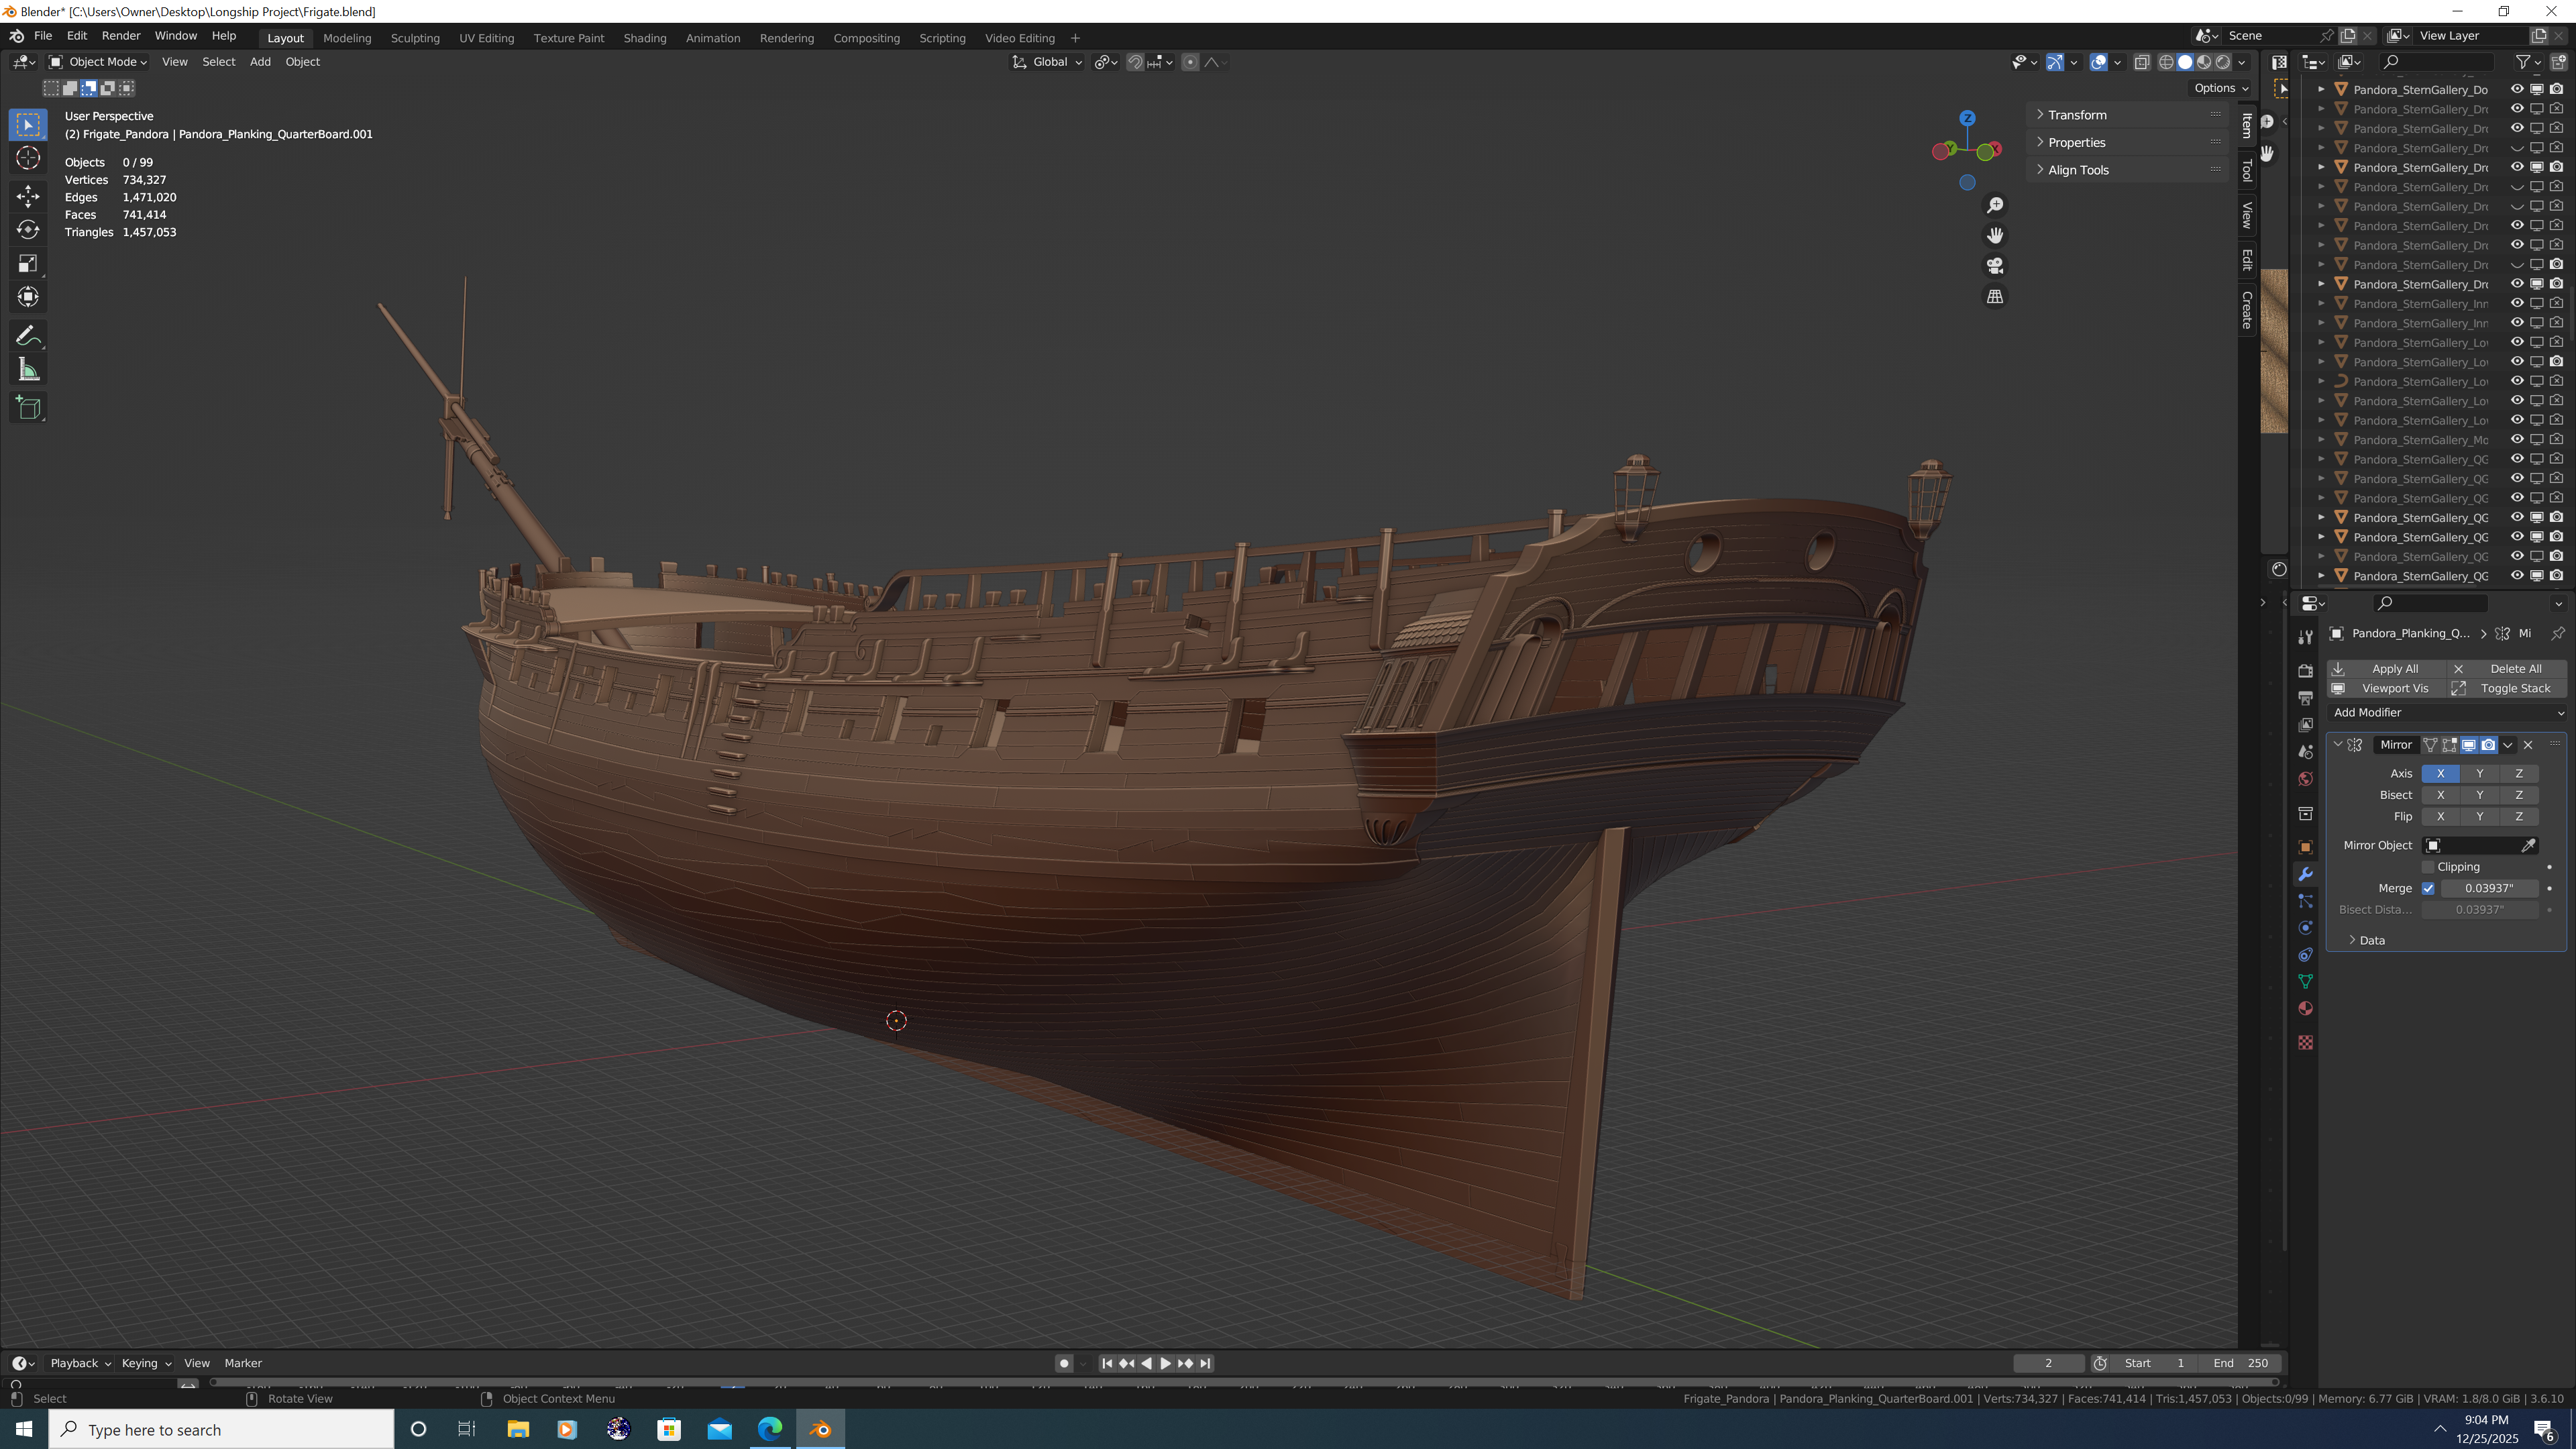This screenshot has height=1449, width=2576.
Task: Select the Rotate tool
Action: click(28, 229)
